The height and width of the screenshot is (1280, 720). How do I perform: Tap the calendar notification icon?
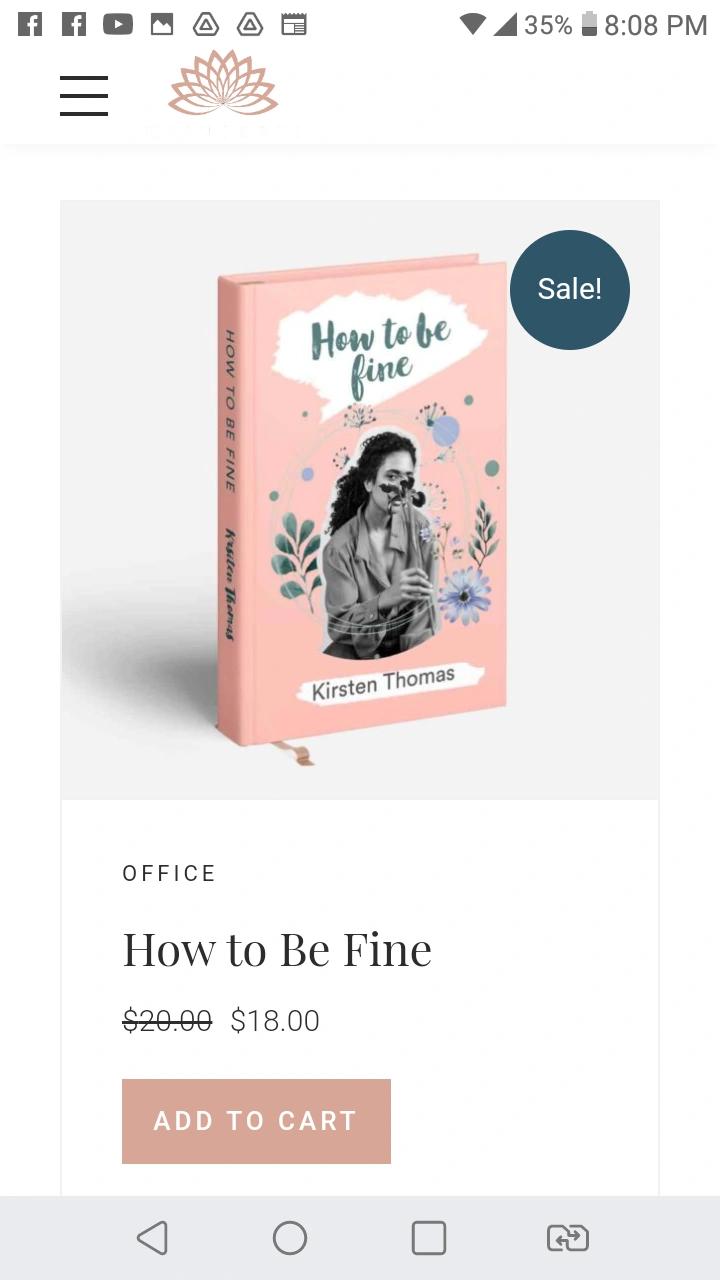click(x=294, y=24)
